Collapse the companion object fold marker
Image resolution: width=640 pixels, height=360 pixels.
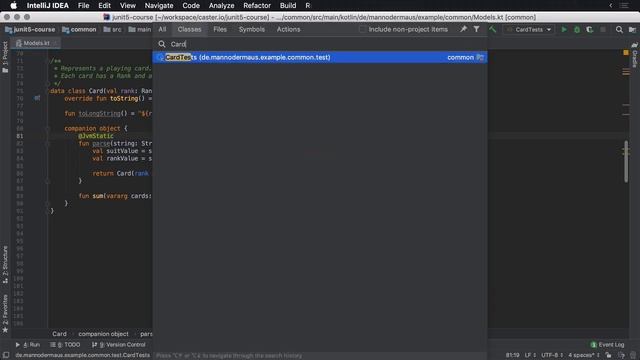[47, 128]
